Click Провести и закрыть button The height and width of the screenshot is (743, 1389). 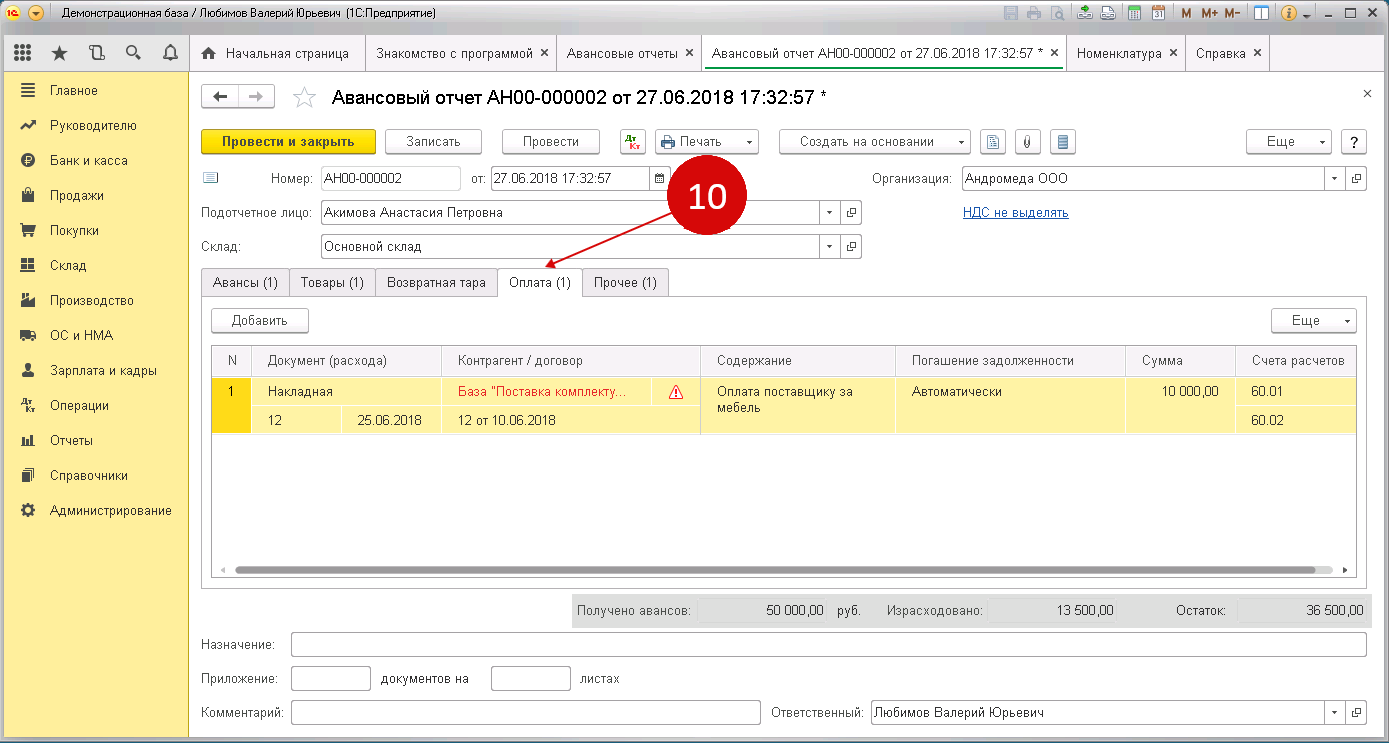tap(288, 142)
